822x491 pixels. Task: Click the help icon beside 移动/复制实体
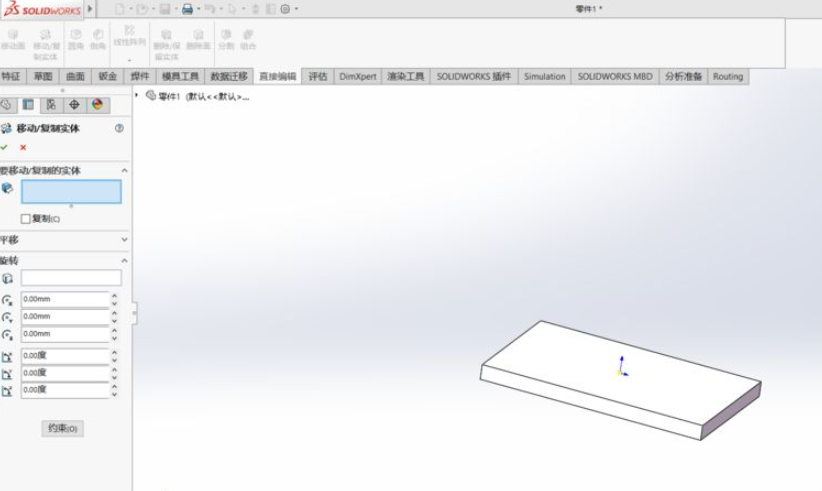120,128
